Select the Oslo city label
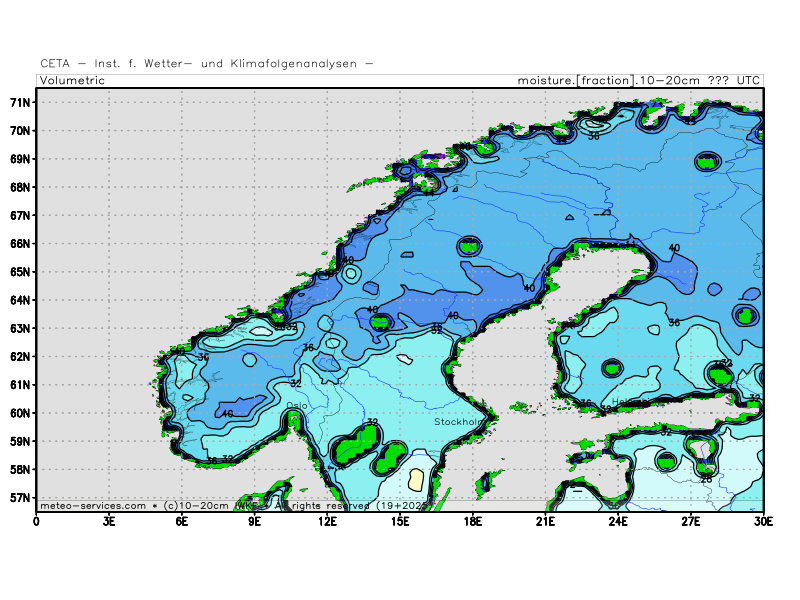Screen dimensions: 800x600 (x=297, y=406)
